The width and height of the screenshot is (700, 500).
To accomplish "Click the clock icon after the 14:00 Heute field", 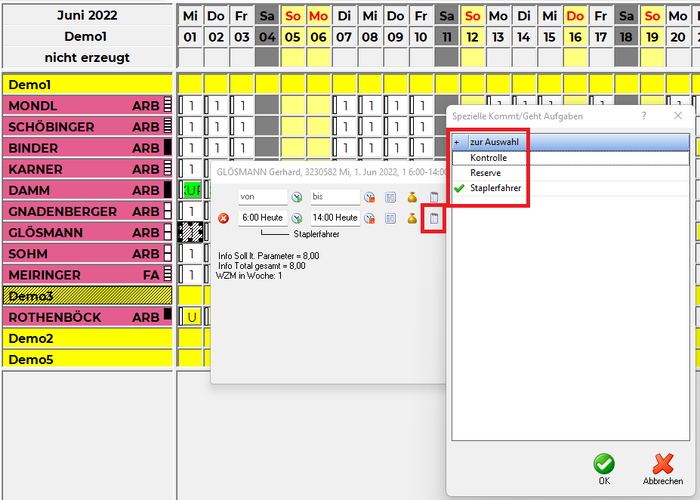I will (369, 218).
